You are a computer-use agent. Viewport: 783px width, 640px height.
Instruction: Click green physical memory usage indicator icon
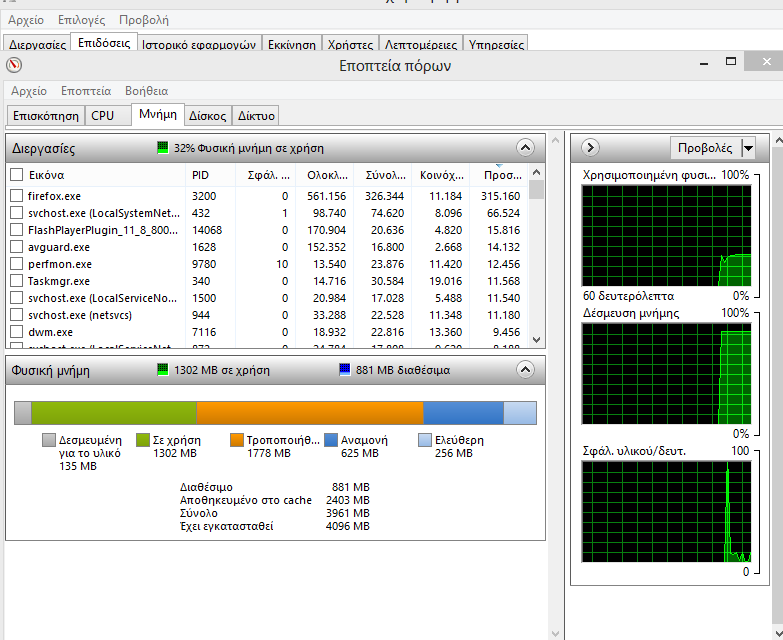coord(163,148)
